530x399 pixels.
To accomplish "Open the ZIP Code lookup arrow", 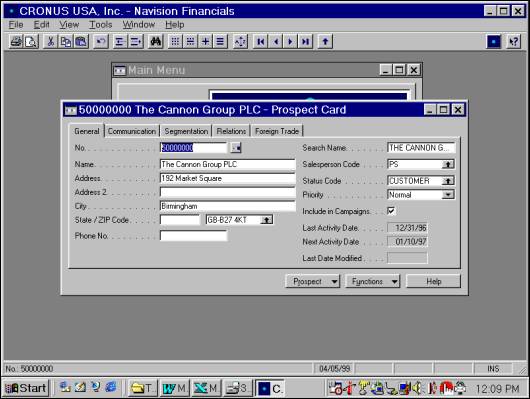I will [266, 220].
